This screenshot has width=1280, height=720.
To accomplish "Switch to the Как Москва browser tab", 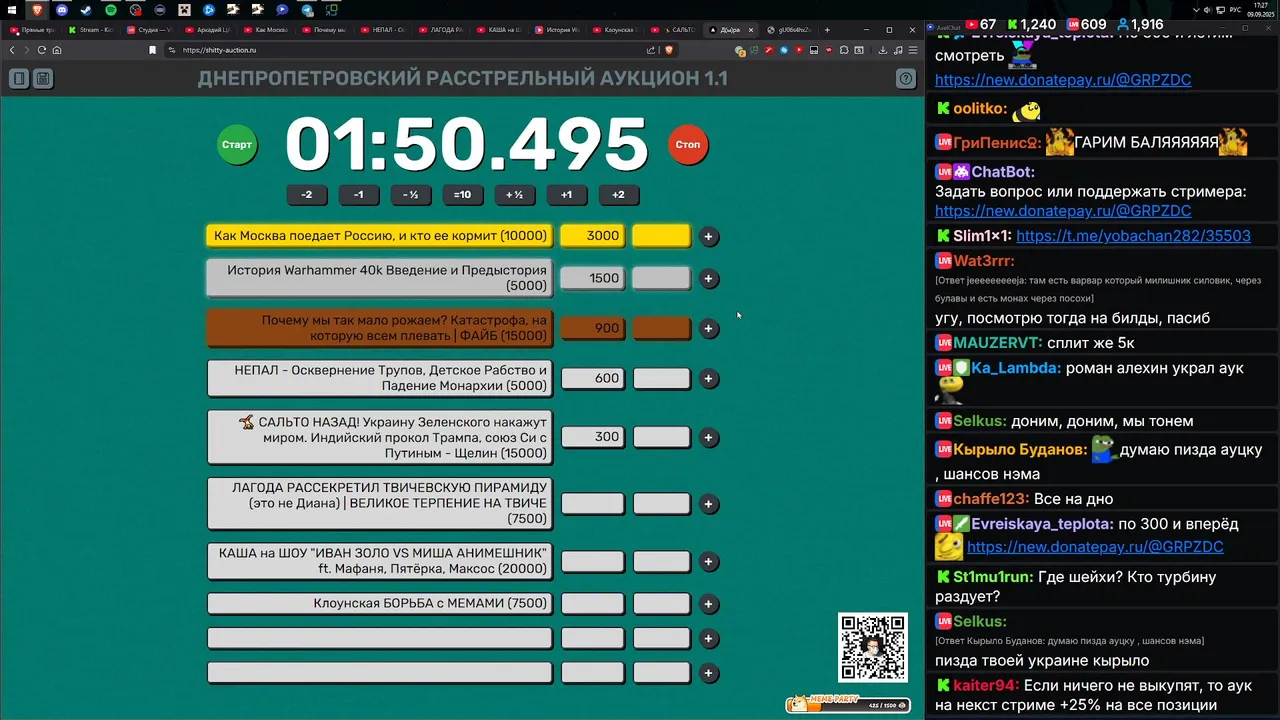I will pos(266,30).
